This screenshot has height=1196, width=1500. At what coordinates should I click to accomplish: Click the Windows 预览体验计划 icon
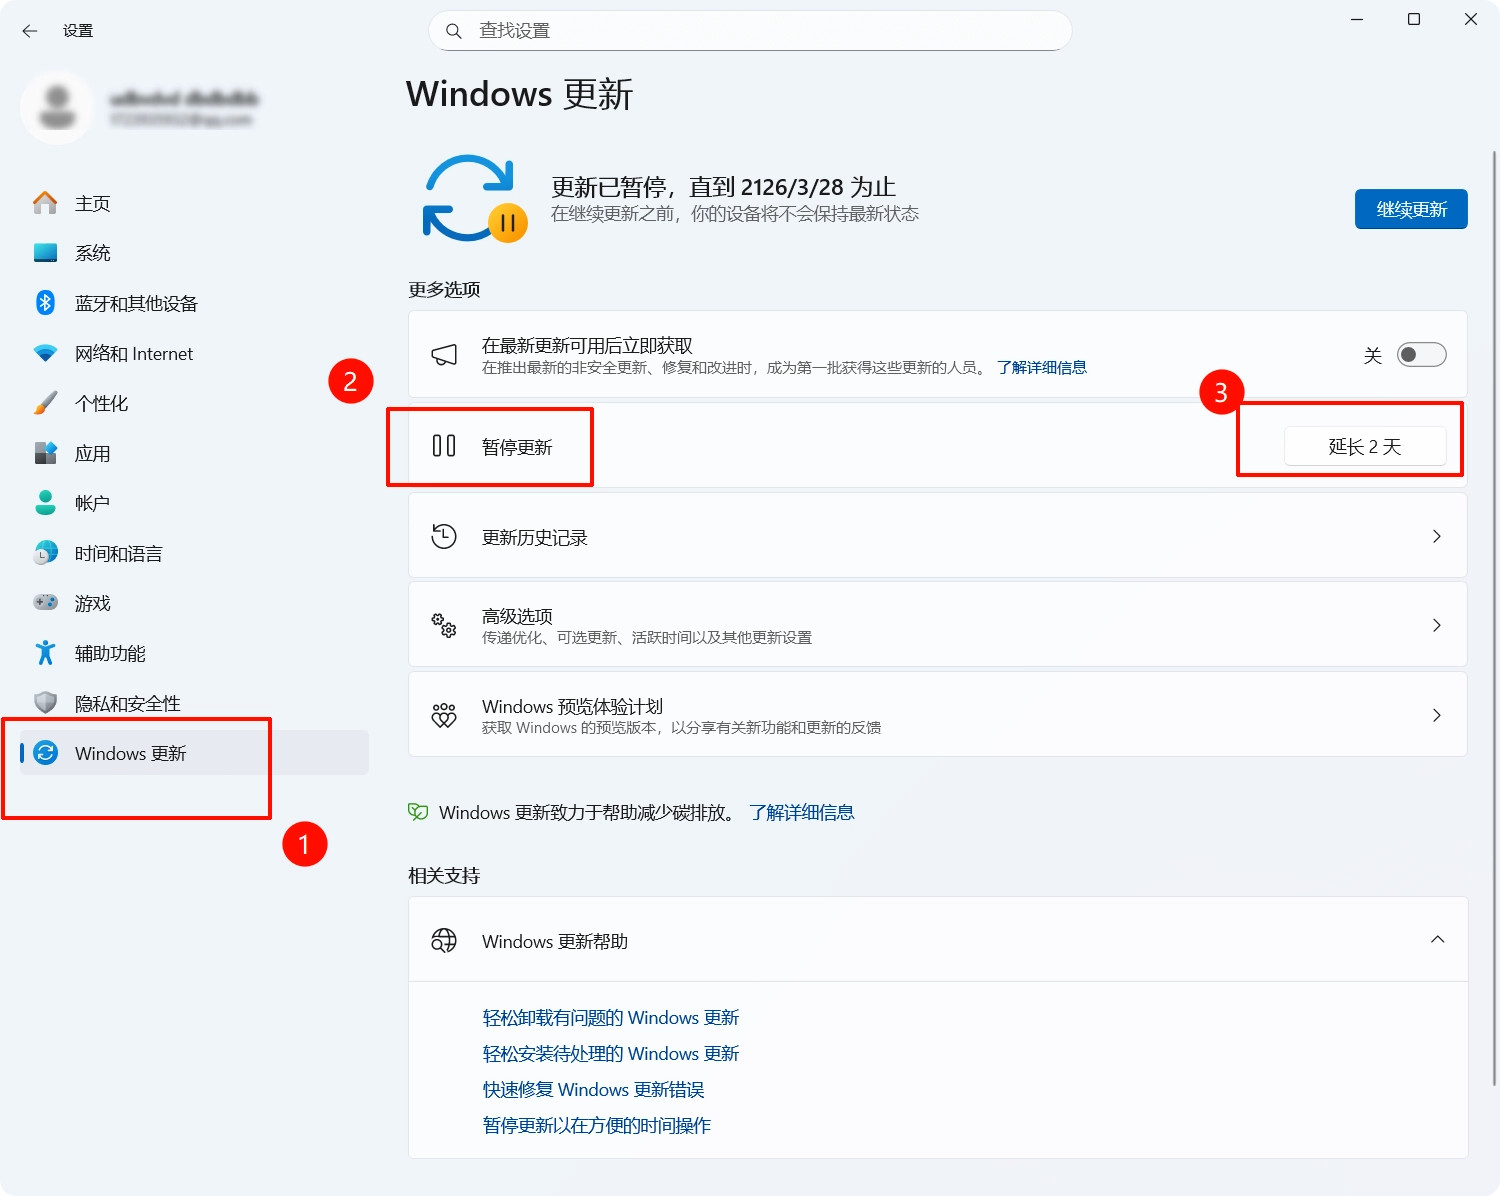(443, 714)
